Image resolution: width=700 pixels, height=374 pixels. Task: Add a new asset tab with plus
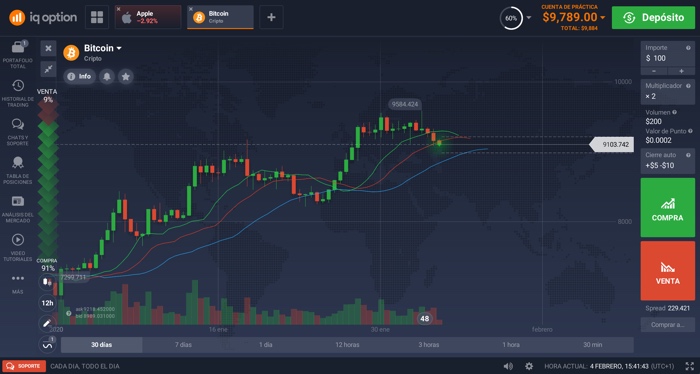coord(271,17)
